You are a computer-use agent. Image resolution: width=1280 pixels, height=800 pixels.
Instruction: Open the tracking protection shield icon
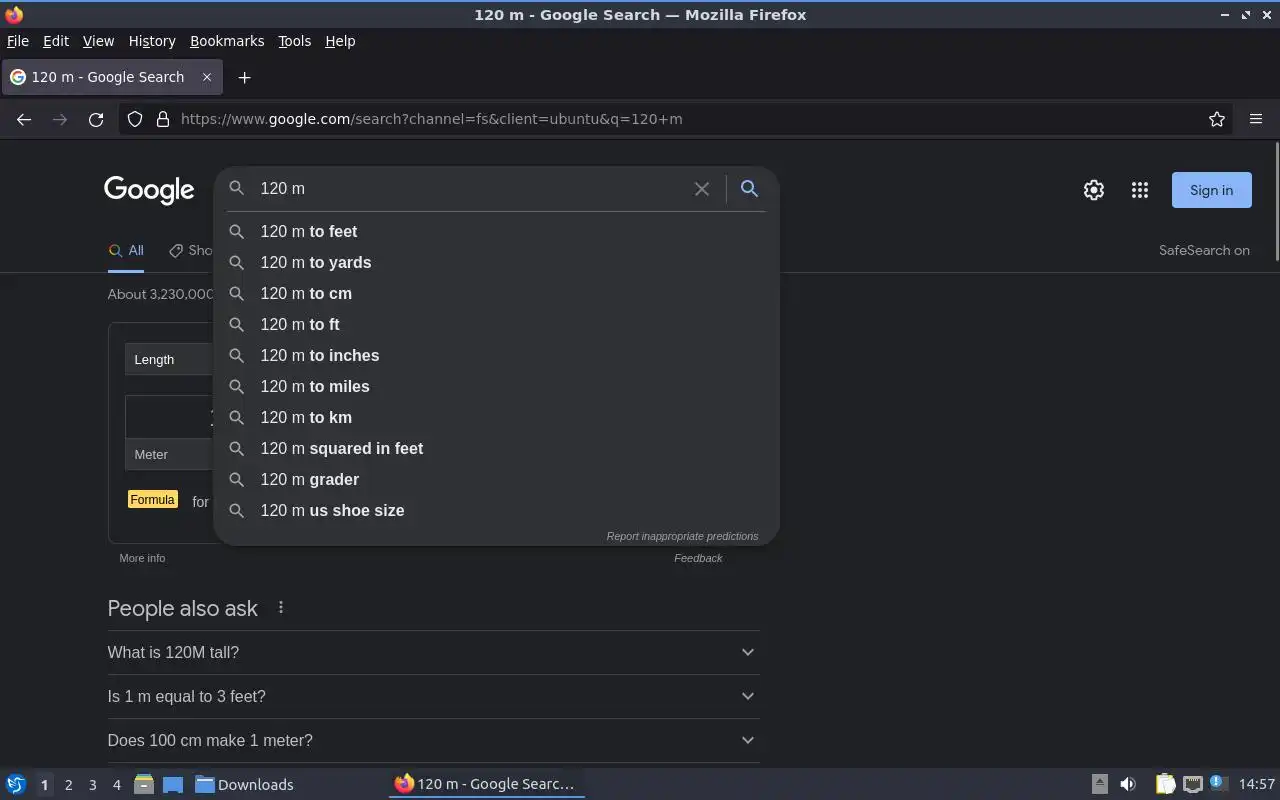click(x=135, y=119)
